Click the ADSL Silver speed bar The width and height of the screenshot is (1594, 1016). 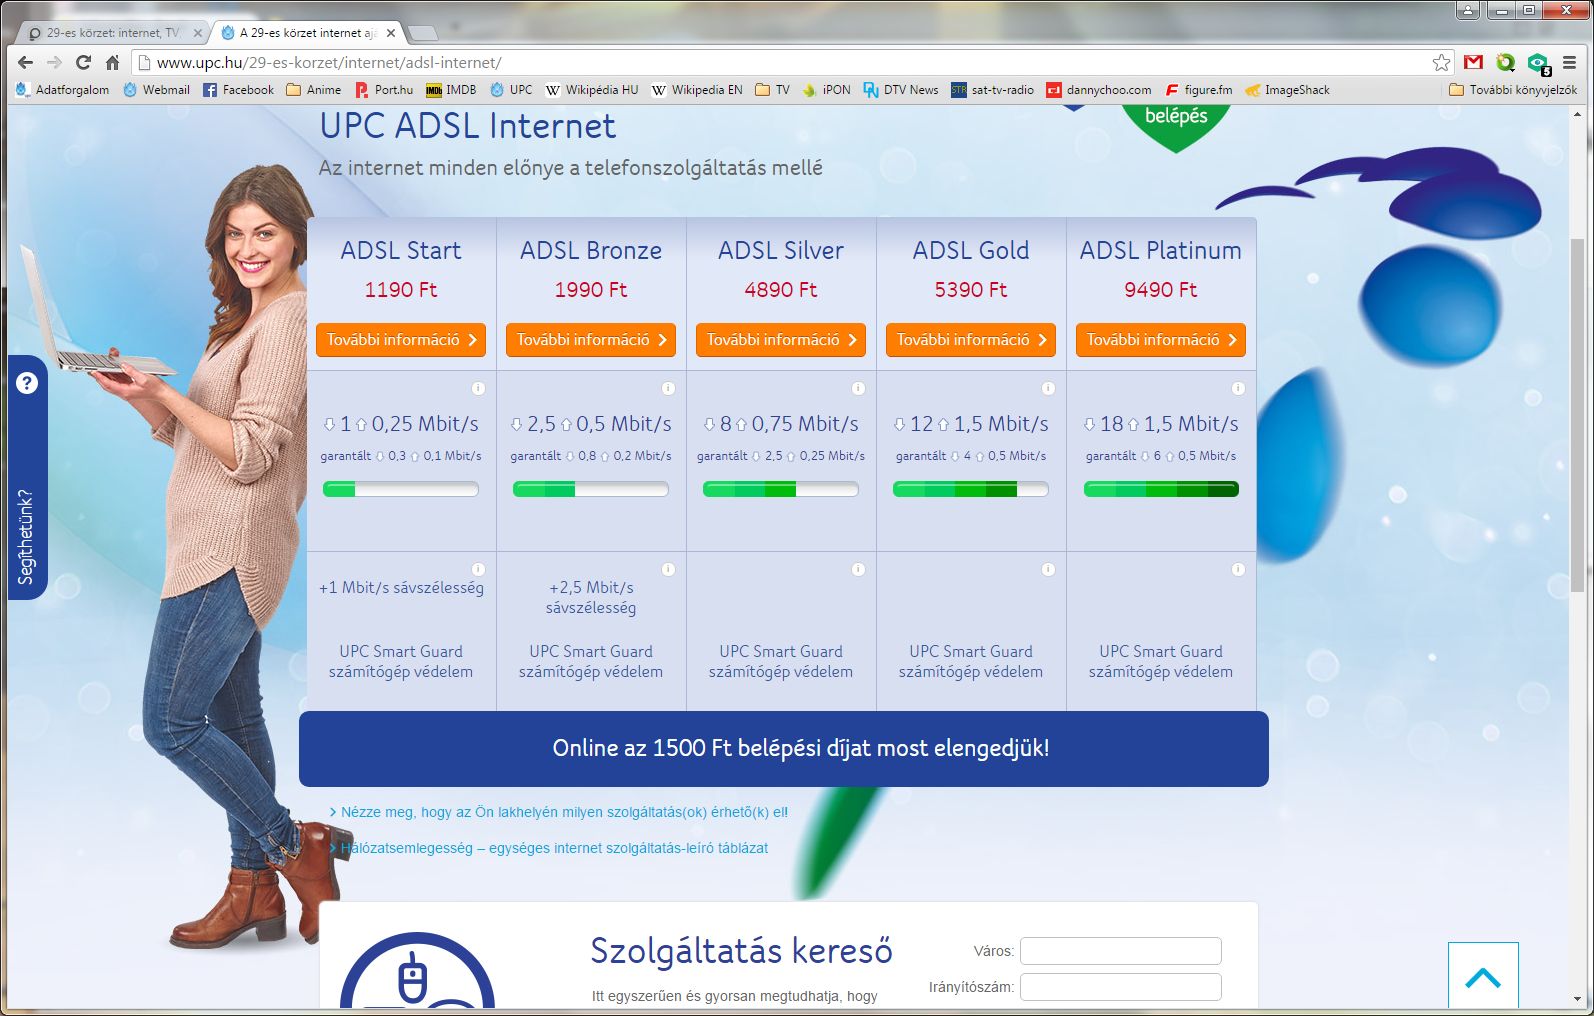click(x=781, y=489)
